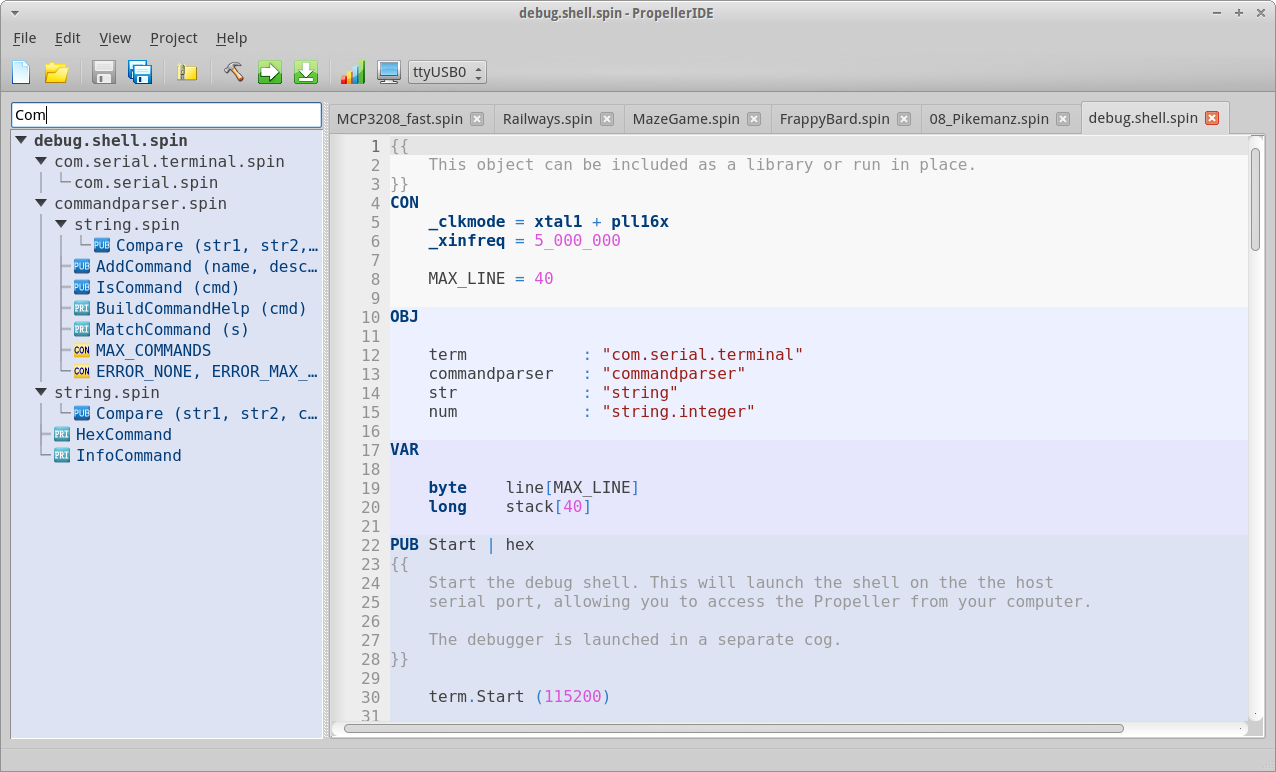Viewport: 1276px width, 772px height.
Task: Open the ttyUSB0 port dropdown
Action: (x=447, y=72)
